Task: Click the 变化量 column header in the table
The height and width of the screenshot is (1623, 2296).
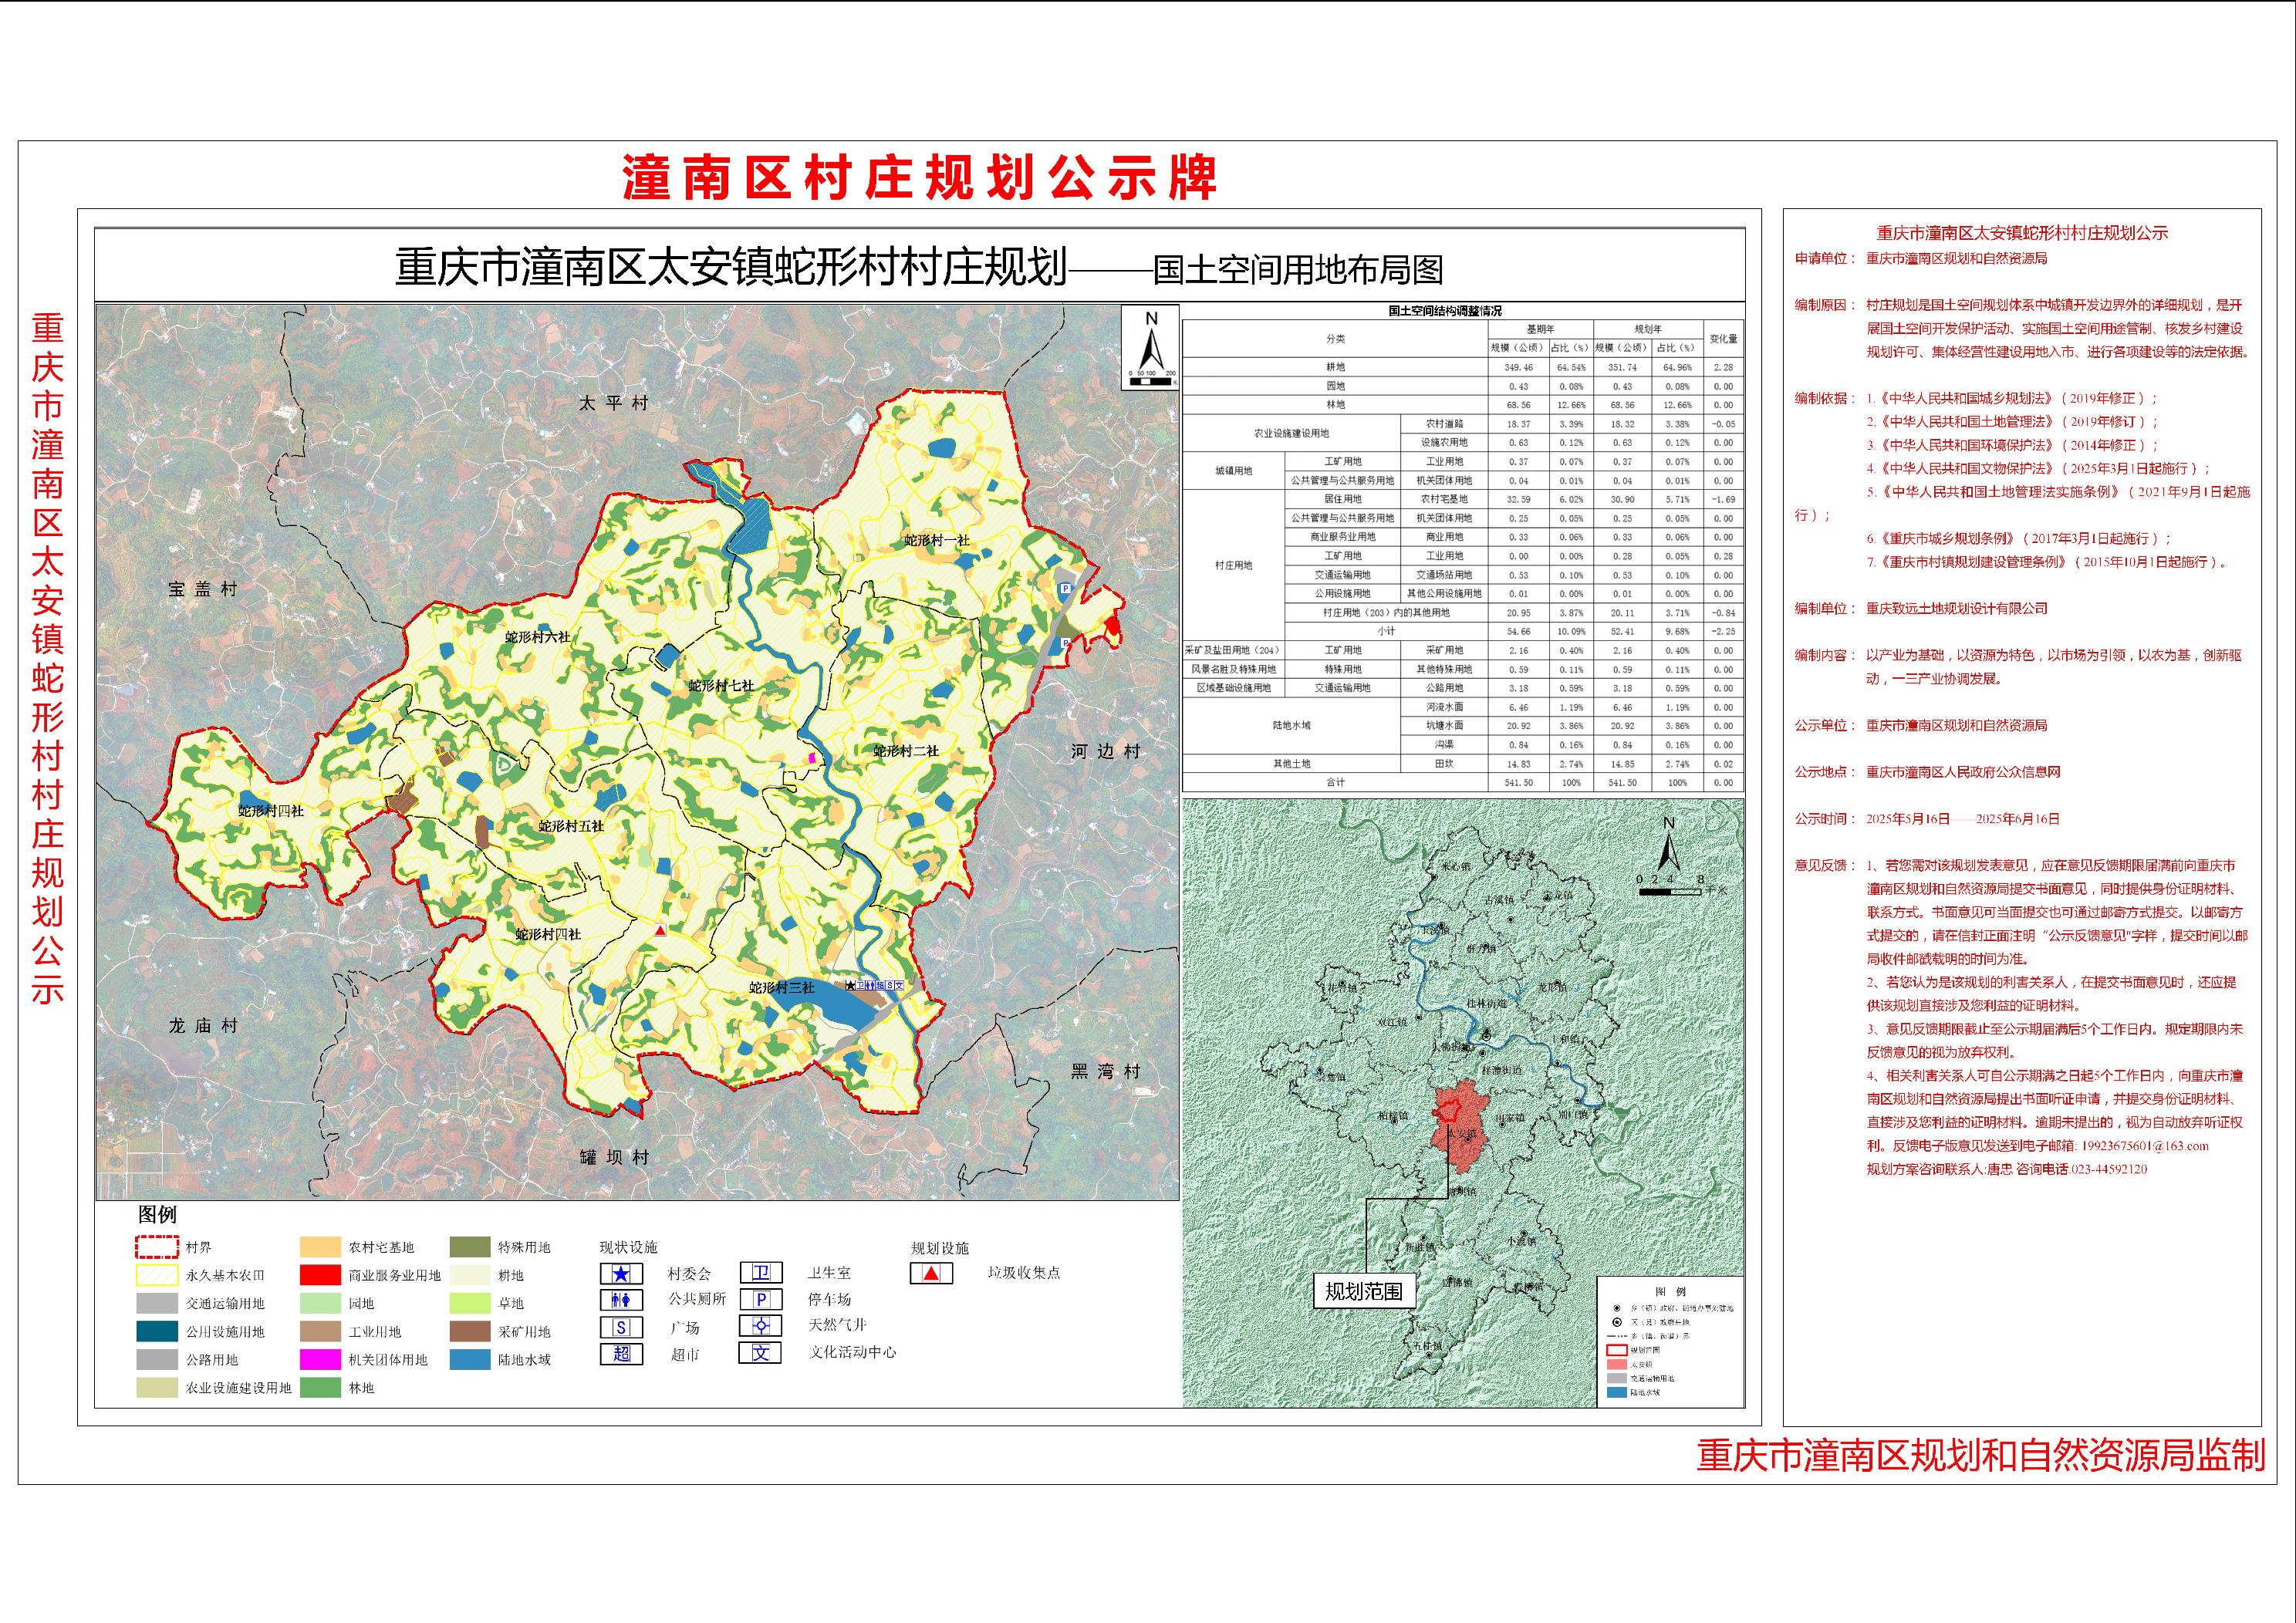Action: click(x=1723, y=339)
